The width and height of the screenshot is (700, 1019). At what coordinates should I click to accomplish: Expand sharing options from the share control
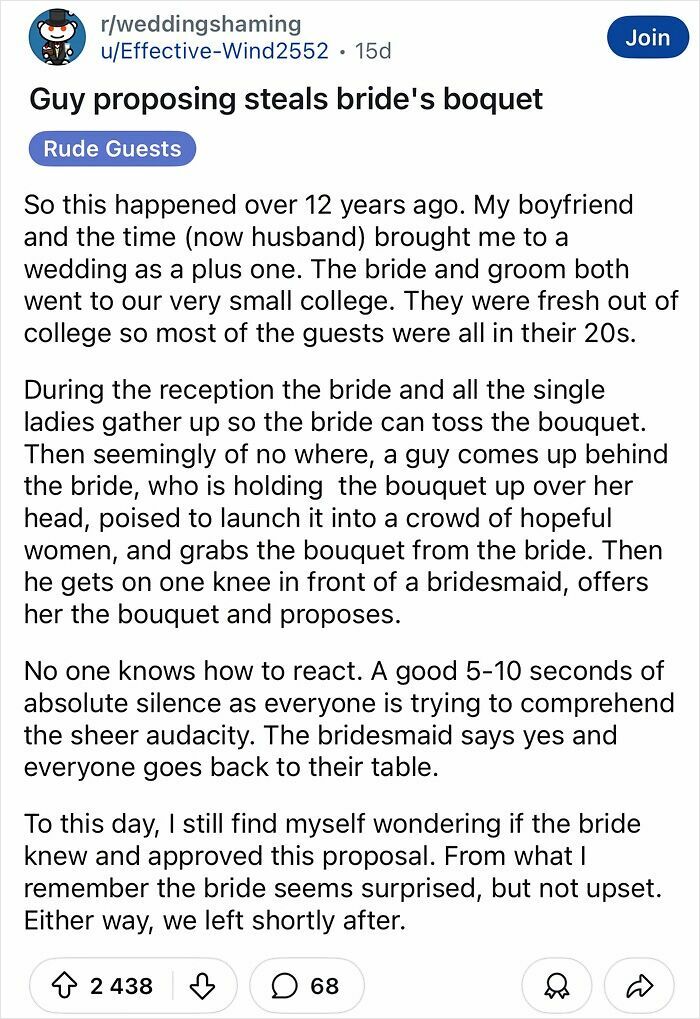636,986
